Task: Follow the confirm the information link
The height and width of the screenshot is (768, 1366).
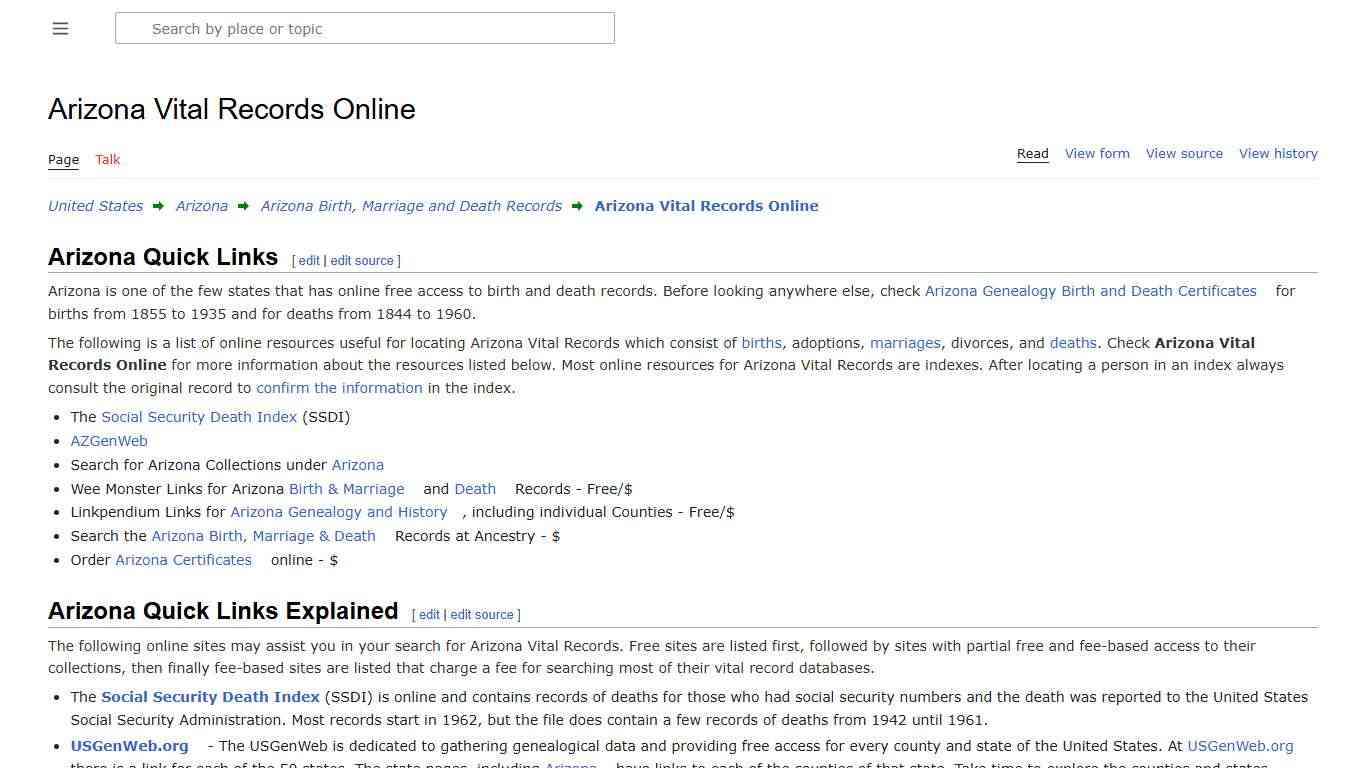Action: coord(339,388)
